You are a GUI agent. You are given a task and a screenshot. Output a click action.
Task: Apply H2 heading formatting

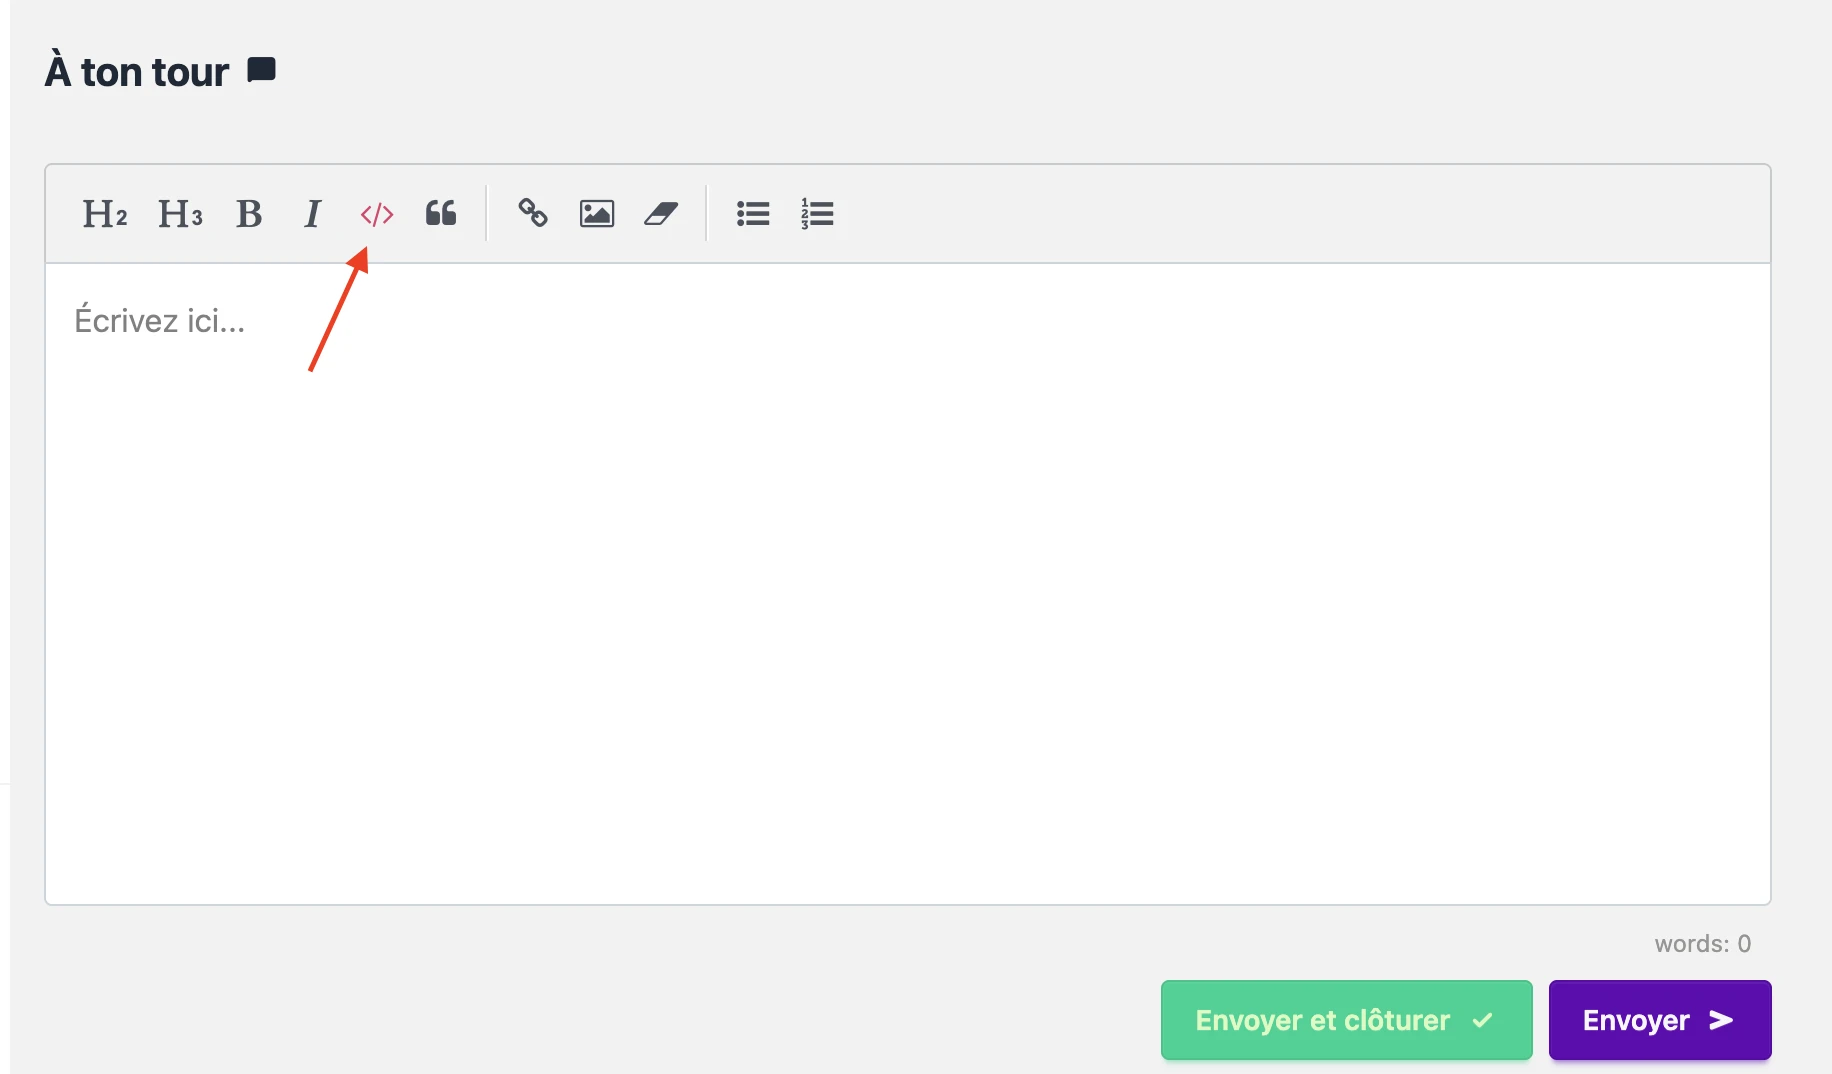[104, 214]
